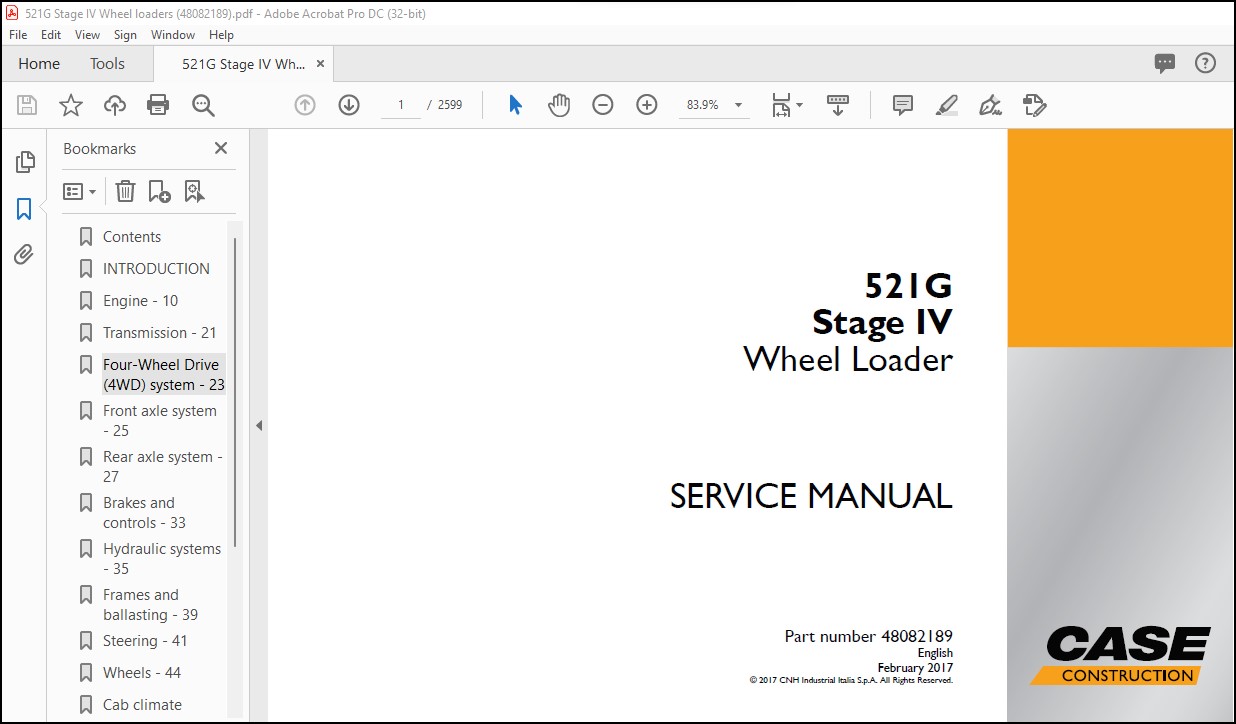Open the Steering - 41 bookmark
Screen dimensions: 1236x724
click(145, 641)
